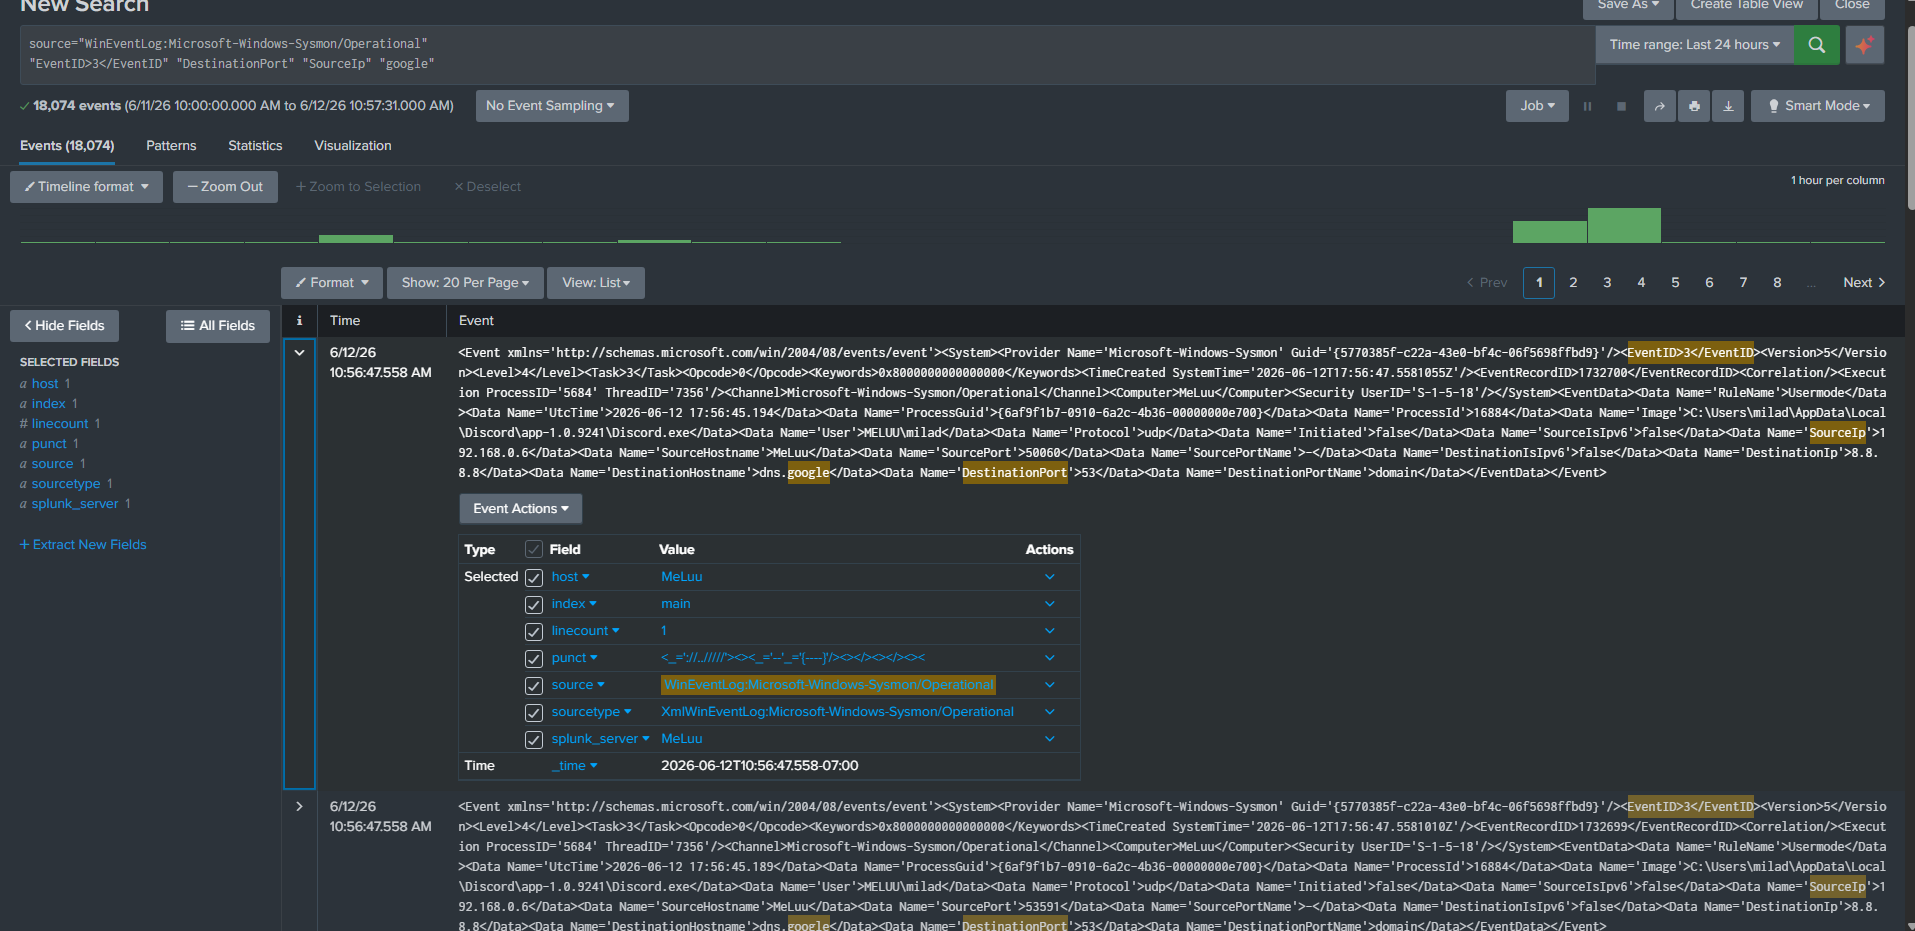Uncheck the punct field checkbox
Screen dimensions: 1915x931
534,659
